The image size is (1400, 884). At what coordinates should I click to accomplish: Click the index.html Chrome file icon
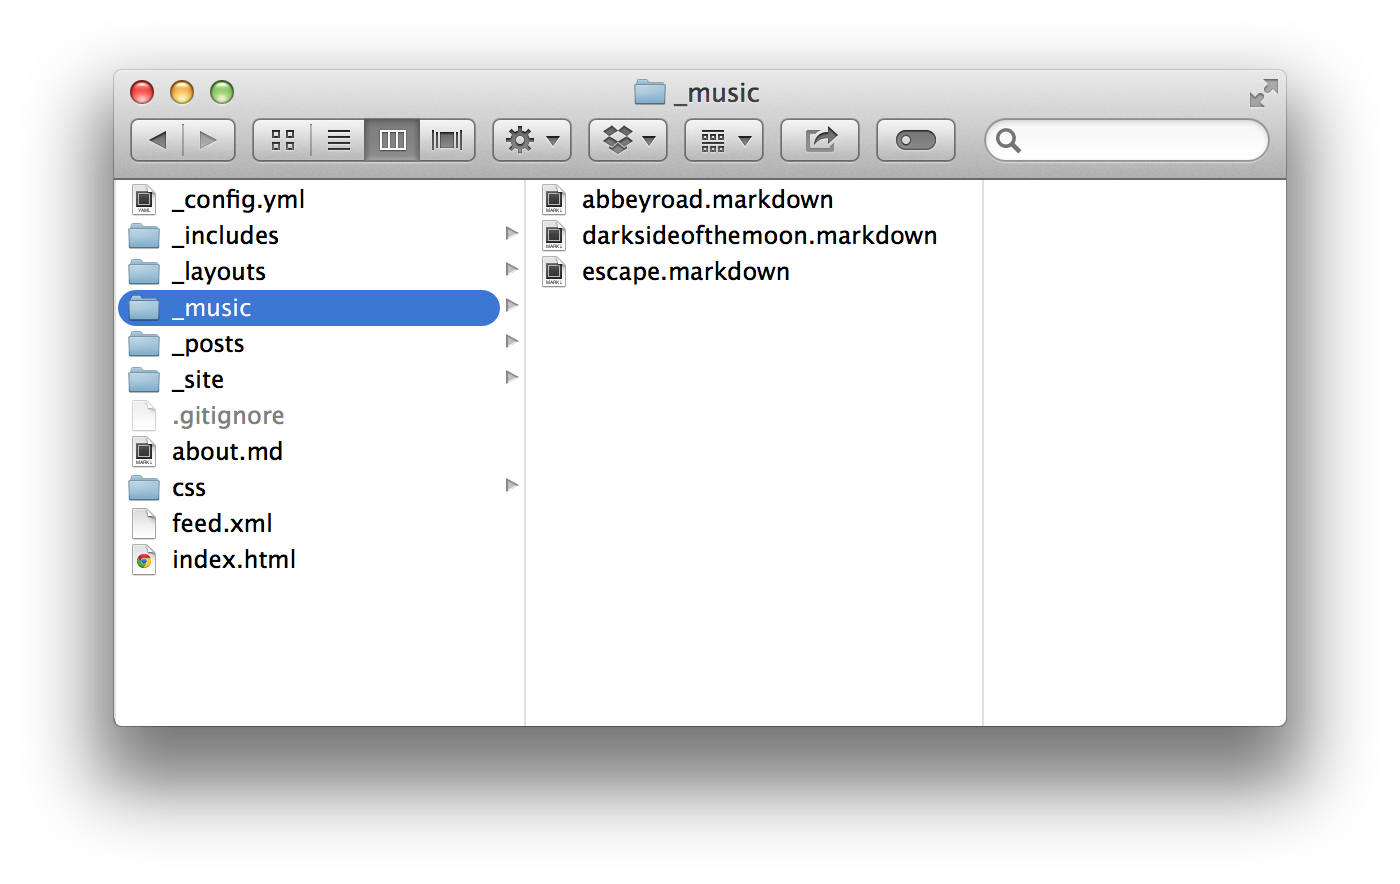coord(144,560)
